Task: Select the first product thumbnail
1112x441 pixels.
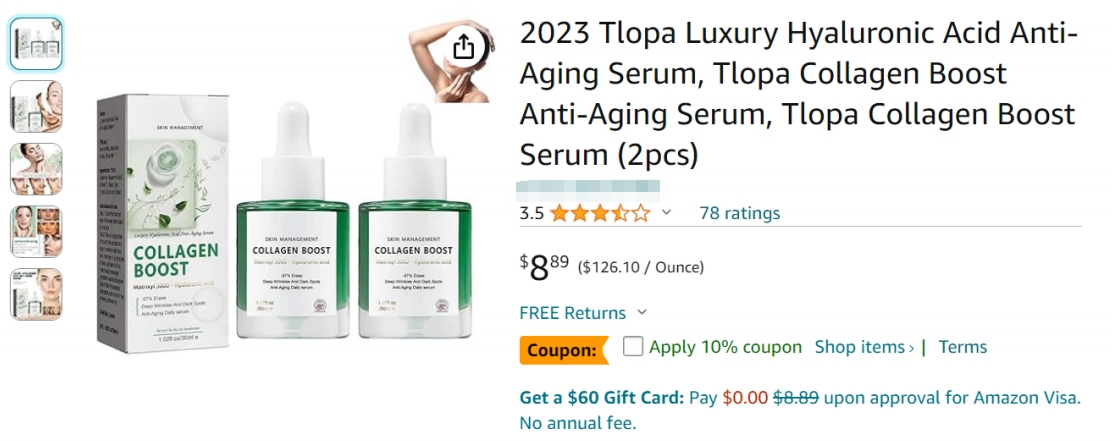Action: (x=36, y=43)
